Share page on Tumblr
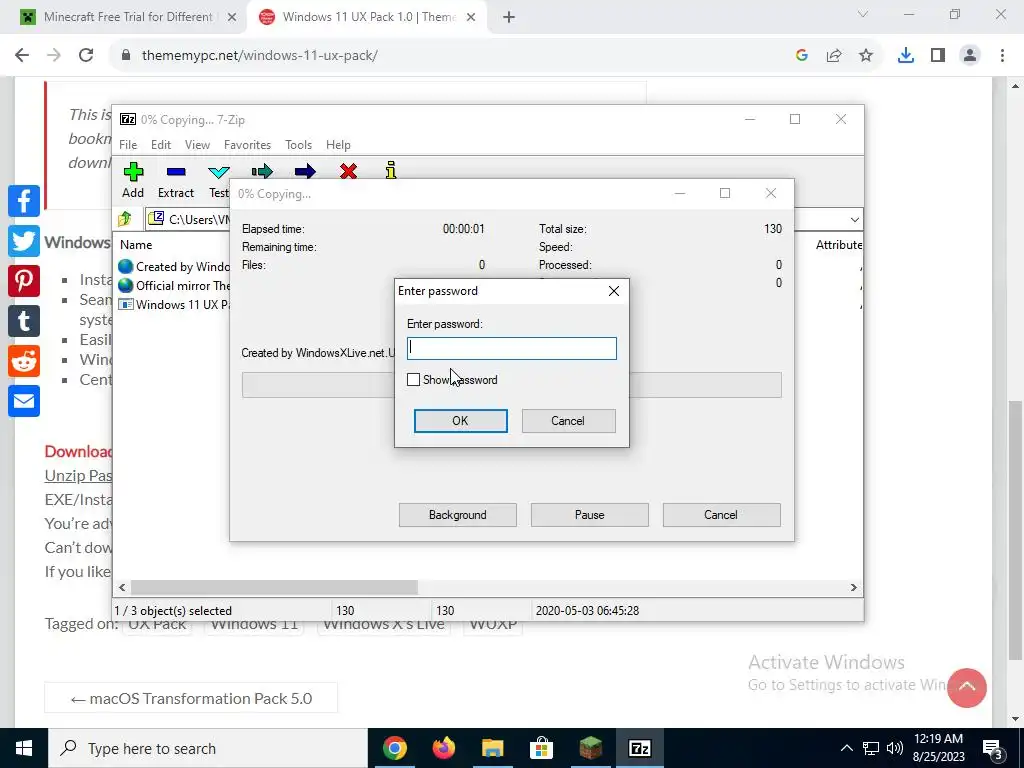 pyautogui.click(x=24, y=321)
